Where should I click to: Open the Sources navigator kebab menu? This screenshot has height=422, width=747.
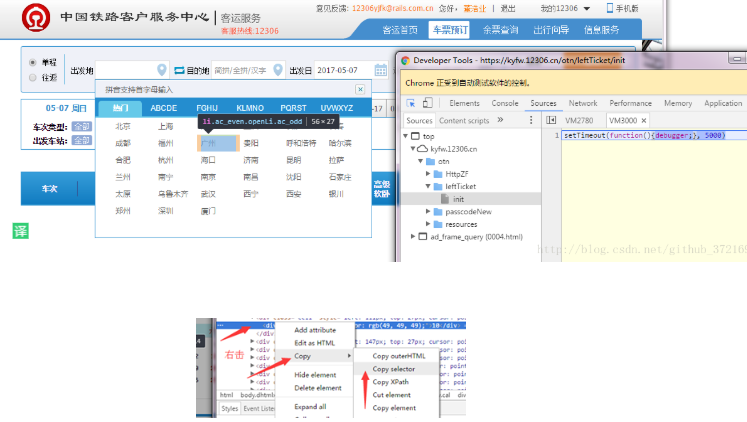point(531,120)
